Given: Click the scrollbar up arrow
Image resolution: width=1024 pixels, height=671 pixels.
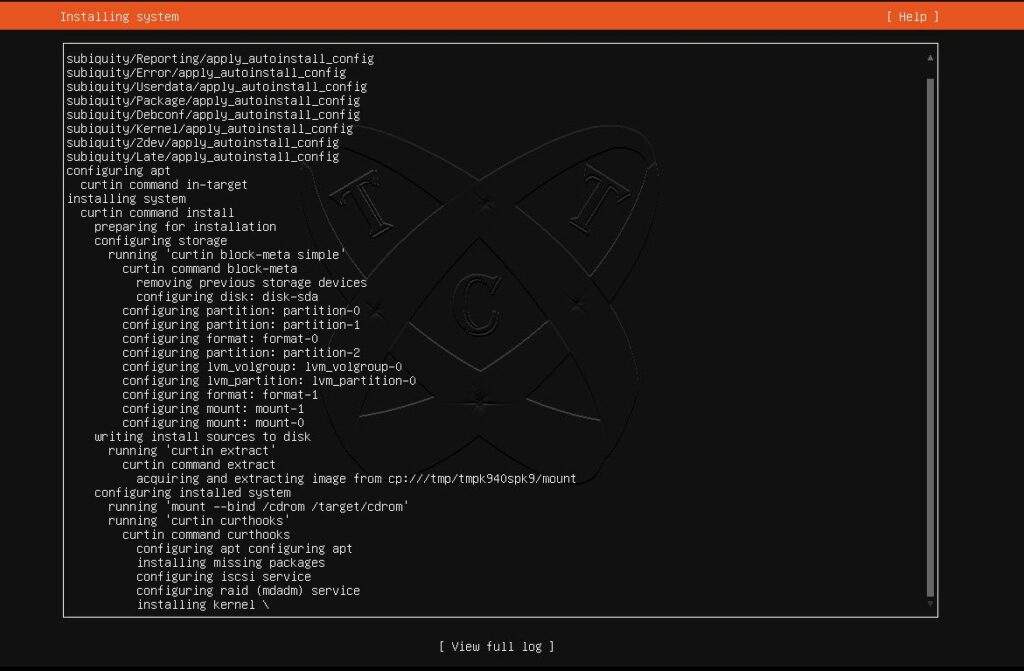Looking at the screenshot, I should pos(930,57).
